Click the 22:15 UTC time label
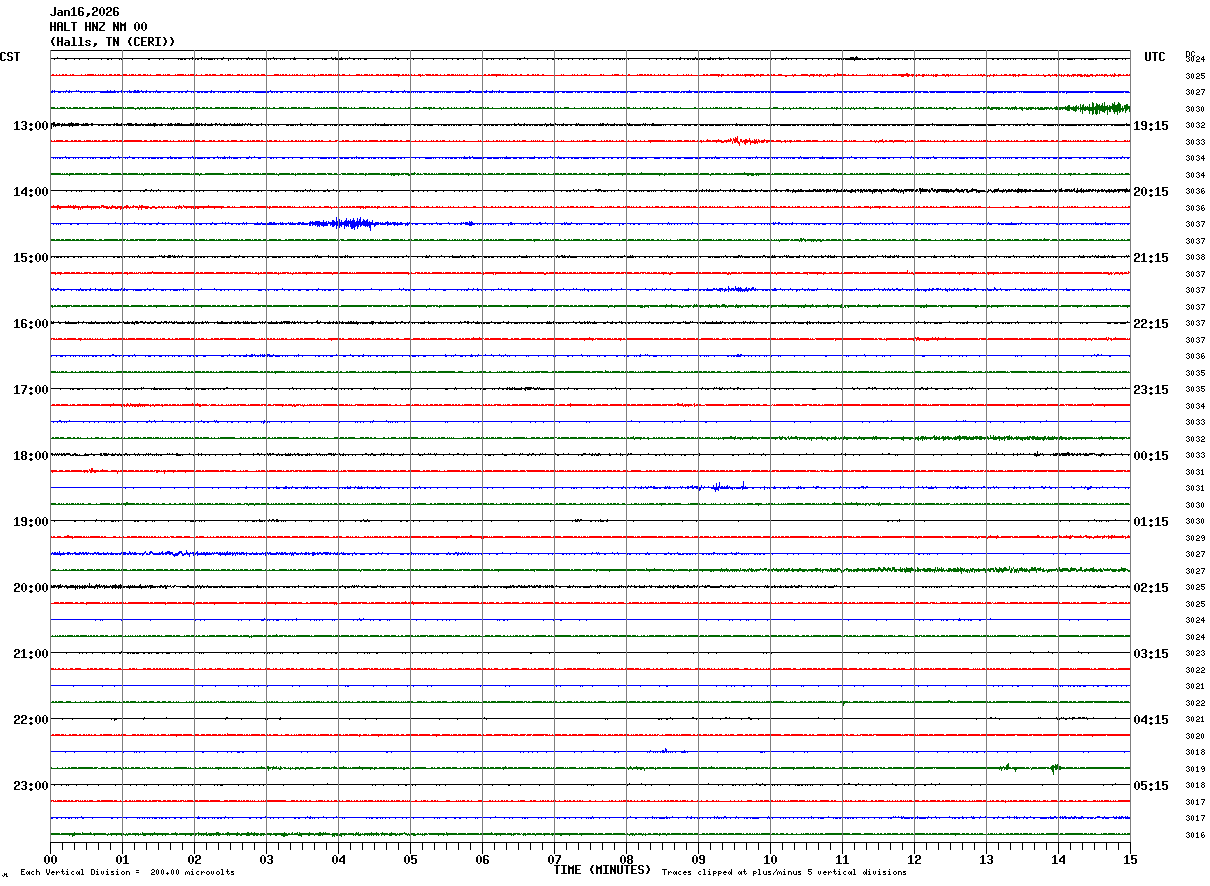Image resolution: width=1210 pixels, height=886 pixels. (x=1151, y=324)
